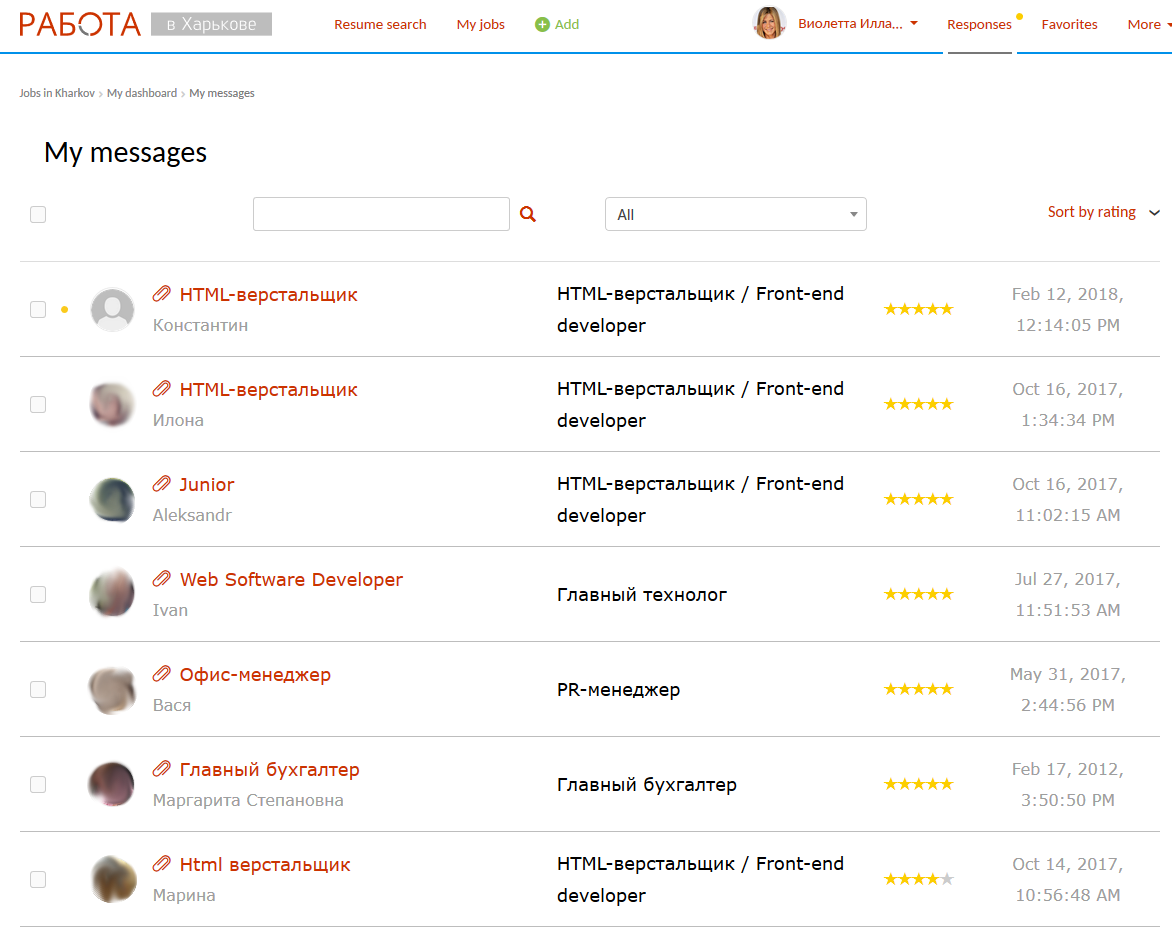Click the user profile photo in header

[769, 24]
